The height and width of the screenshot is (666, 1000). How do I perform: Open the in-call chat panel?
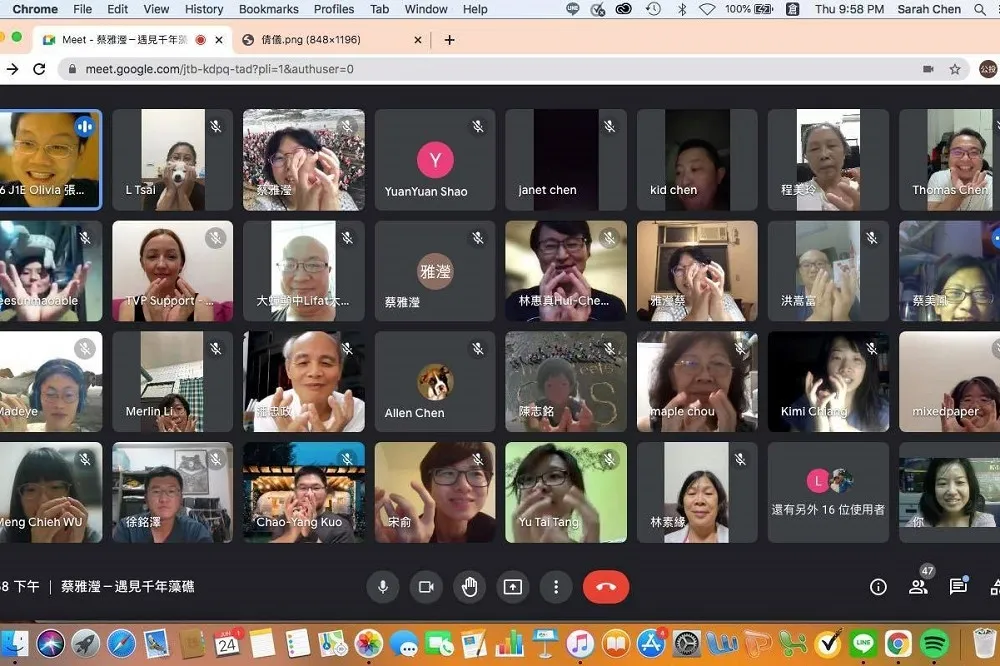coord(958,586)
